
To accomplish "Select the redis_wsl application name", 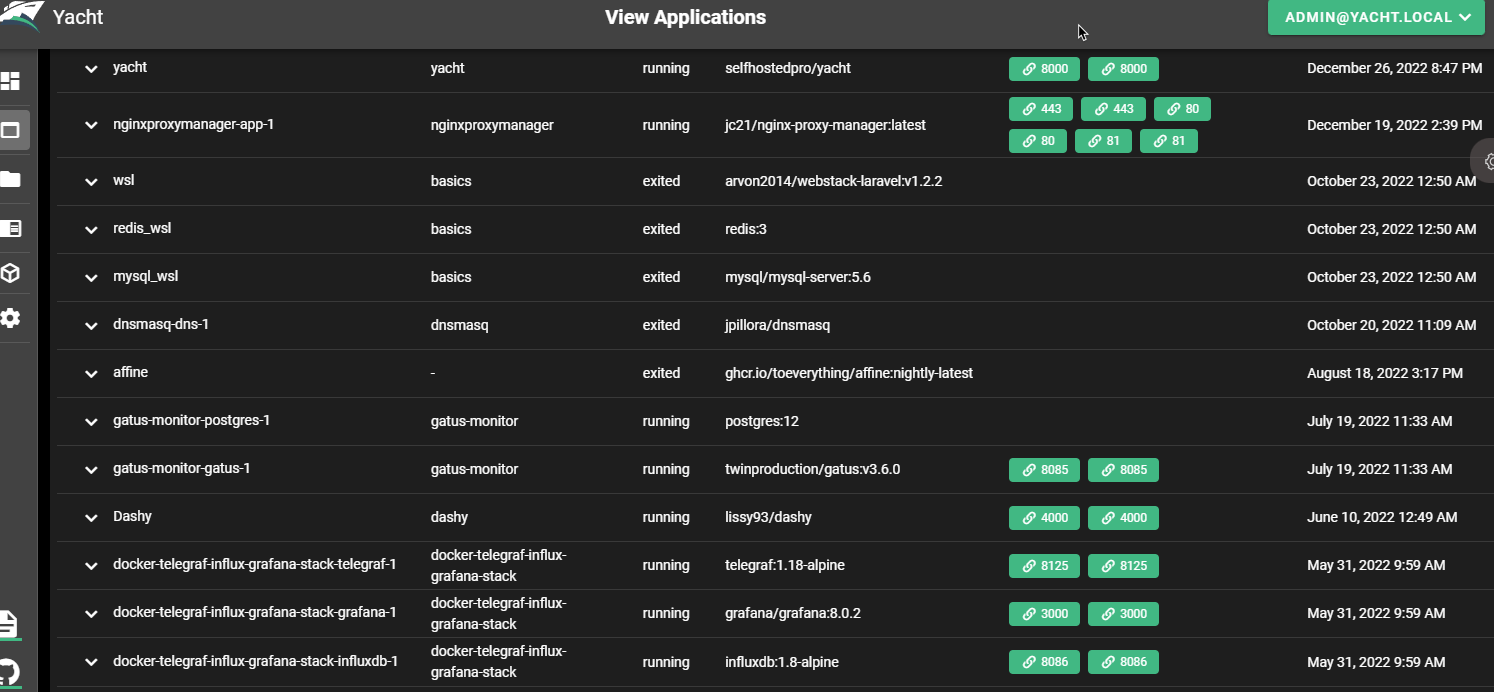I will (x=142, y=229).
